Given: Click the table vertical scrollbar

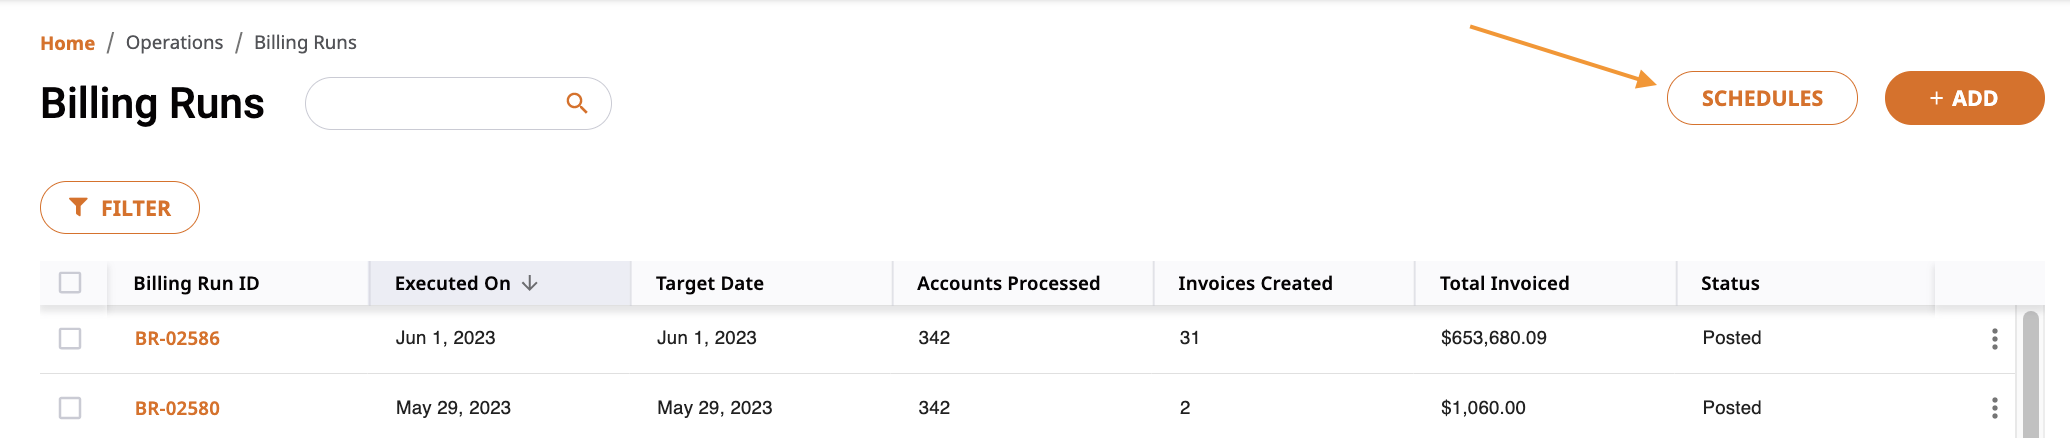Looking at the screenshot, I should point(2030,375).
